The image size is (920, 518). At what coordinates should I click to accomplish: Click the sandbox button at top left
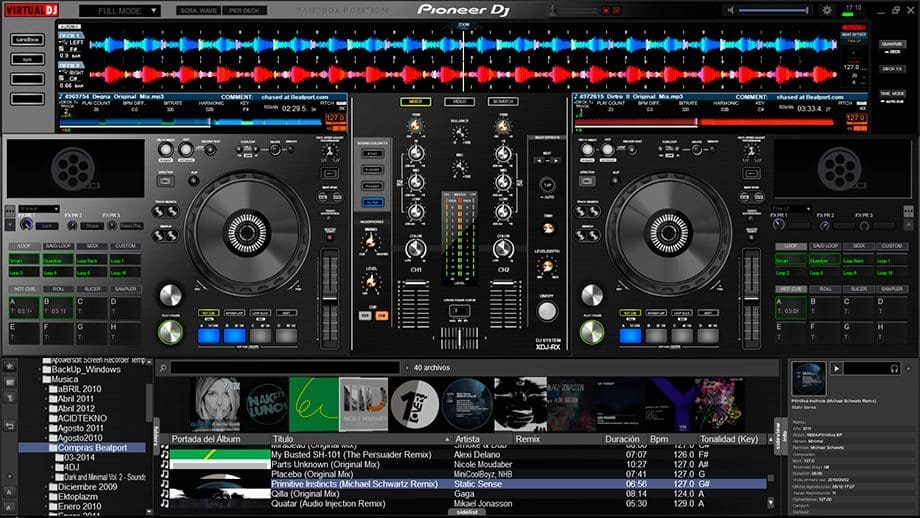[x=27, y=40]
